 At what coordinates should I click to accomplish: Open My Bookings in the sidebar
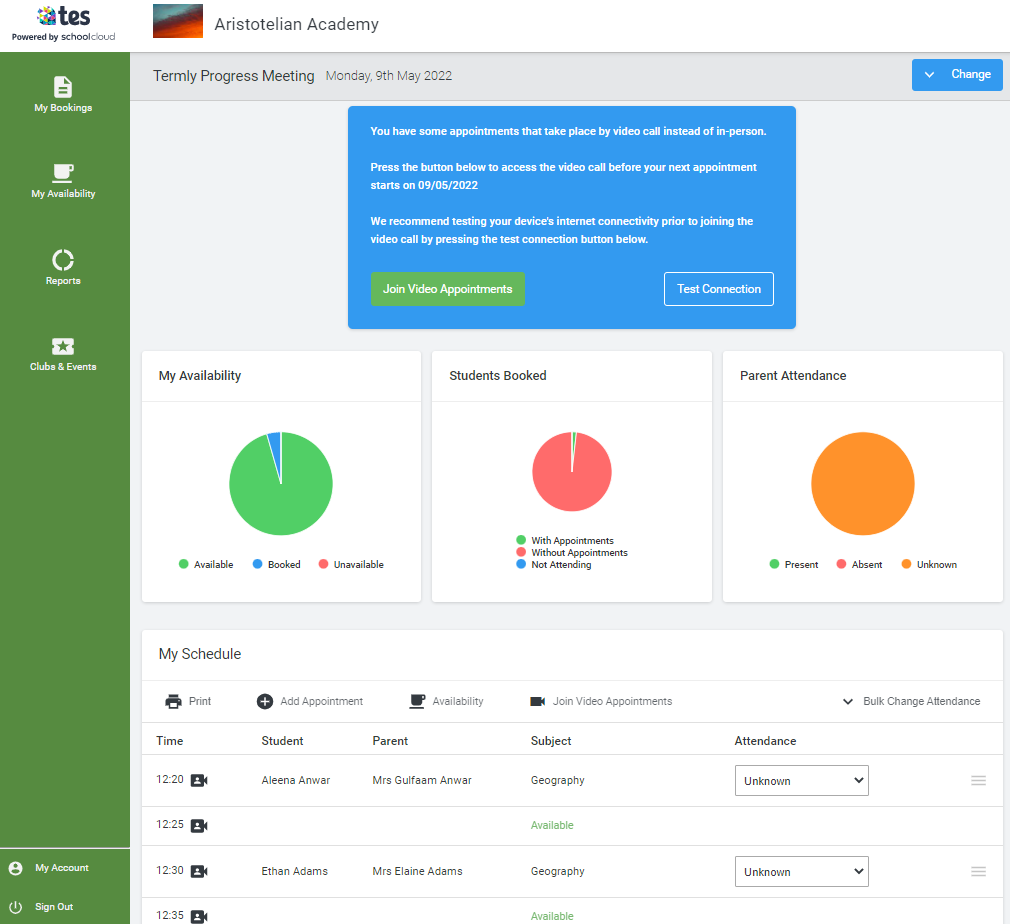[63, 94]
